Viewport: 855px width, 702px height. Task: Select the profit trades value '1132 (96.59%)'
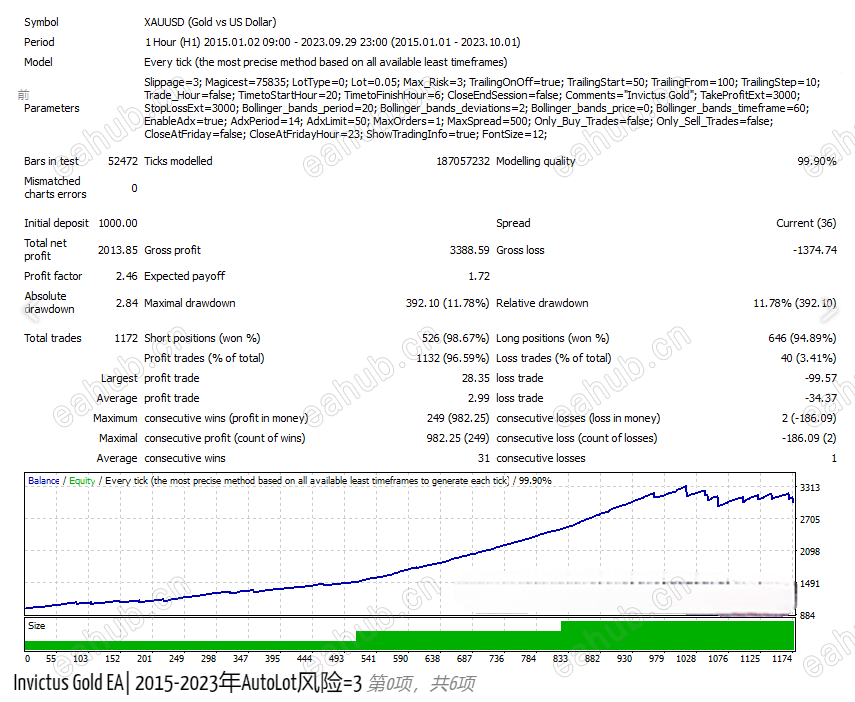(x=453, y=358)
